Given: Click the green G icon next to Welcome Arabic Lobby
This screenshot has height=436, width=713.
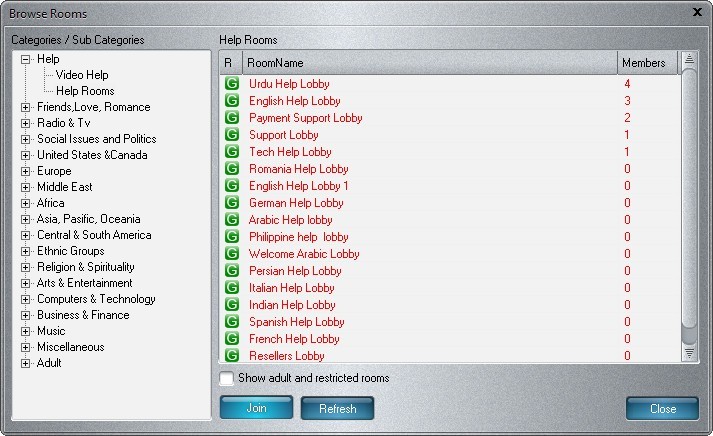Looking at the screenshot, I should tap(232, 254).
